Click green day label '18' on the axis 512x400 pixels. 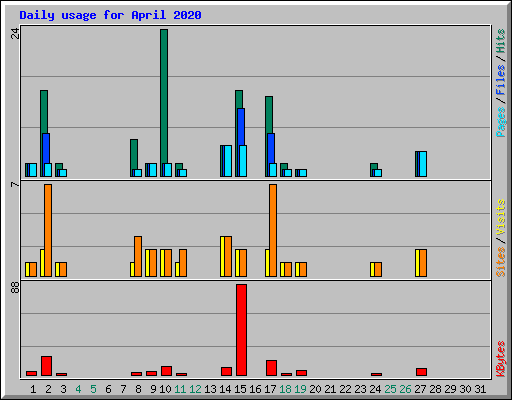[285, 389]
